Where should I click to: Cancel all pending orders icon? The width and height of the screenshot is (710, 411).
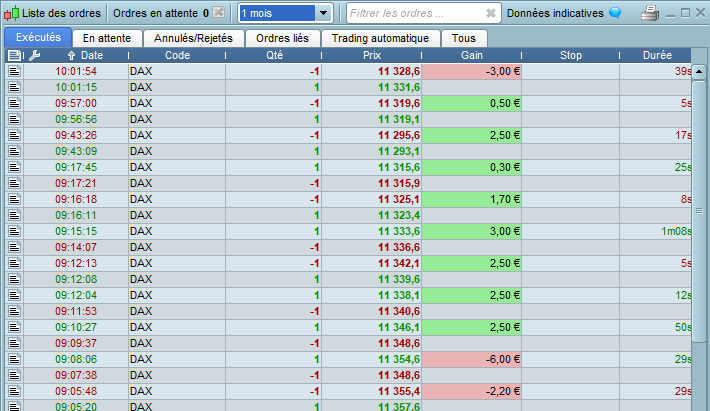tap(219, 13)
